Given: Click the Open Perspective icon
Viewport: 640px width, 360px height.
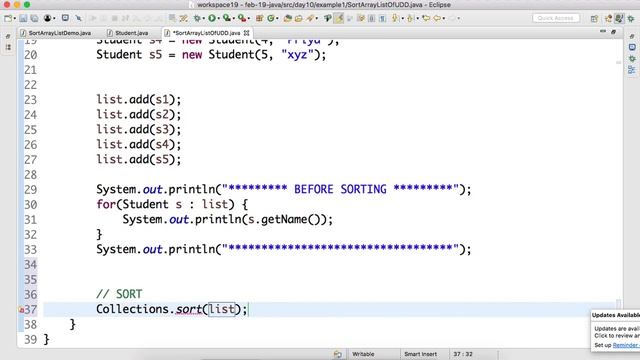Looking at the screenshot, I should 594,18.
